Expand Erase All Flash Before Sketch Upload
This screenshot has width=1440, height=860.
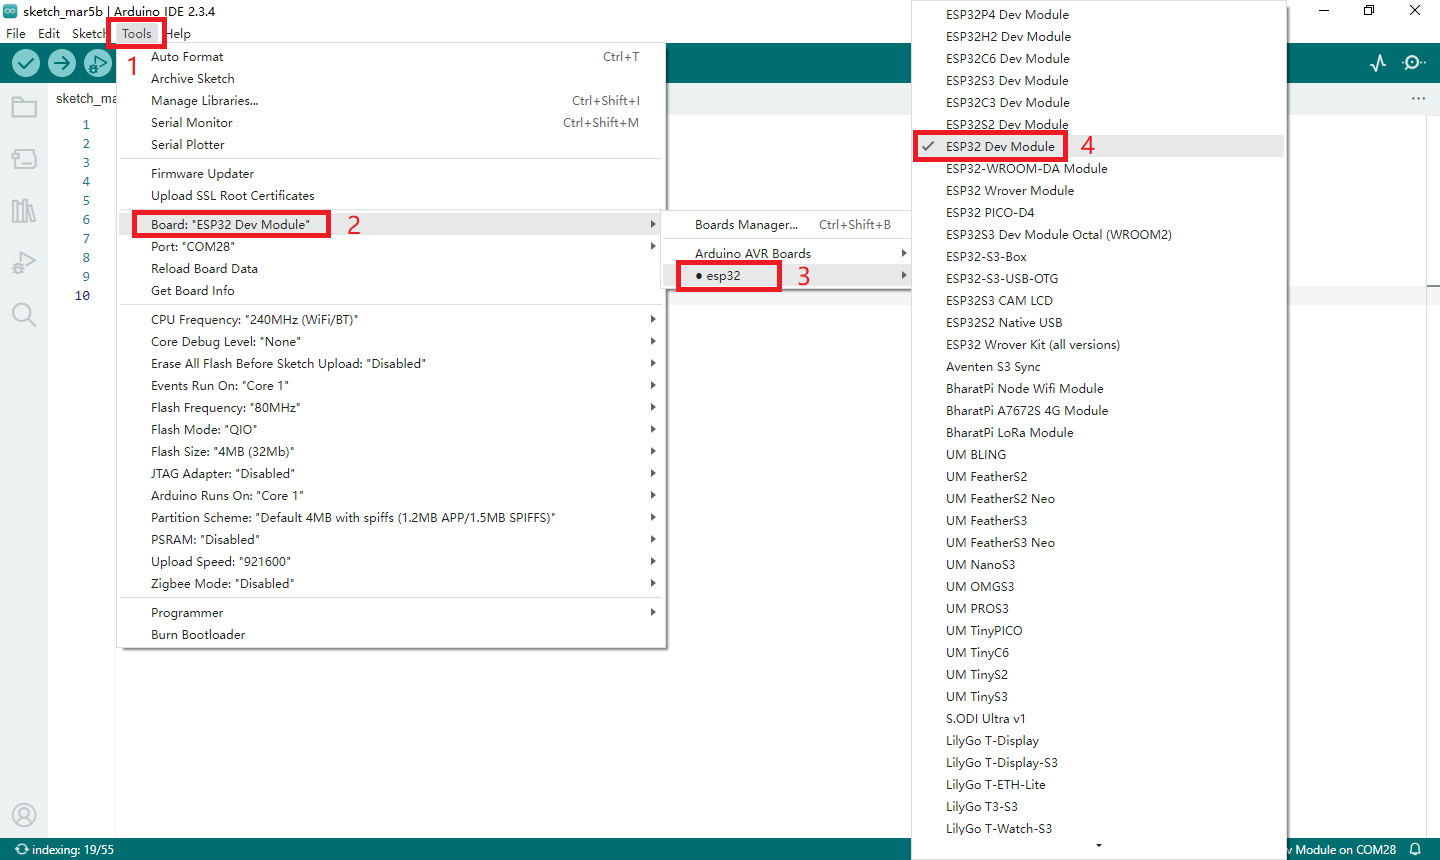click(392, 364)
